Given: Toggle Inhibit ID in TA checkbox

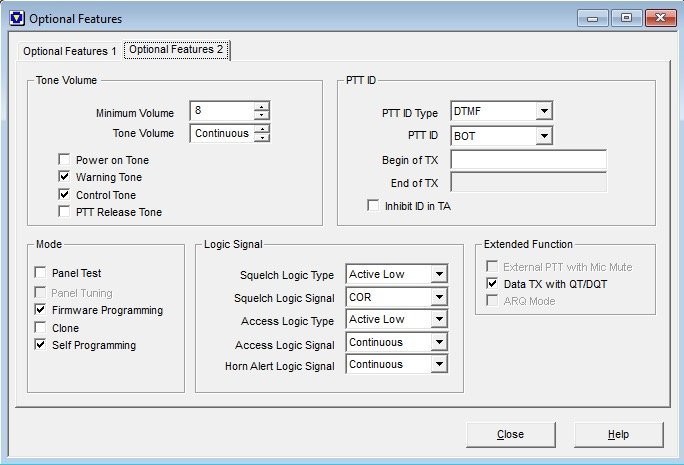Looking at the screenshot, I should (x=374, y=206).
